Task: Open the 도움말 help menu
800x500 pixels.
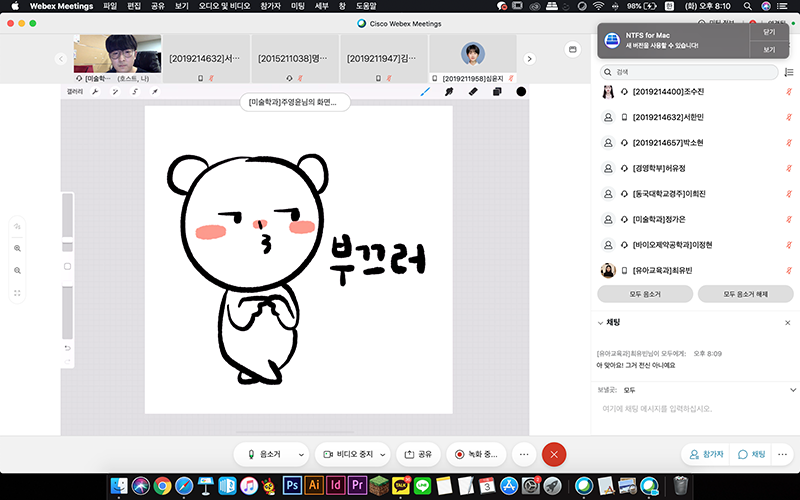Action: (366, 6)
